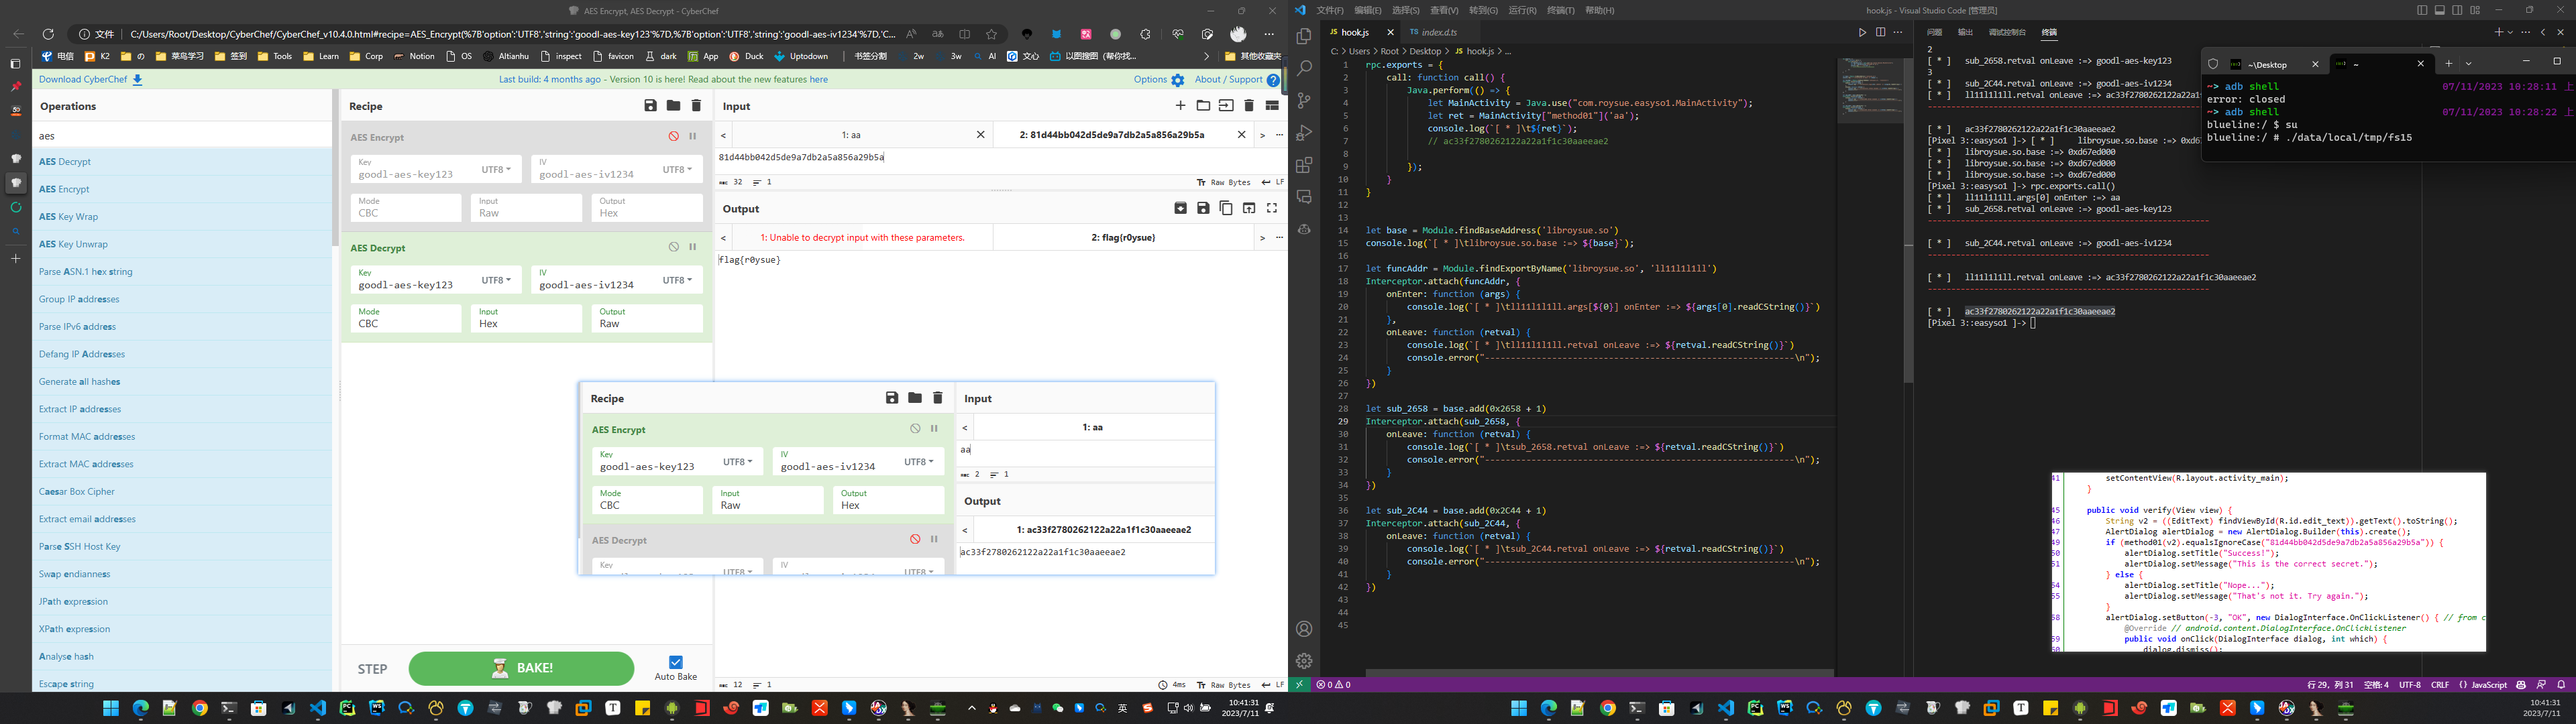Add a new input tab in CyberChef

tap(1180, 106)
